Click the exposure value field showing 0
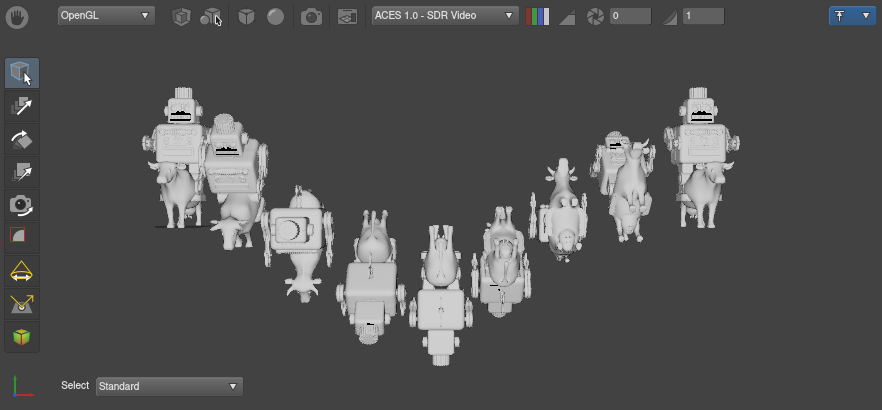Viewport: 882px width, 410px height. pos(630,17)
